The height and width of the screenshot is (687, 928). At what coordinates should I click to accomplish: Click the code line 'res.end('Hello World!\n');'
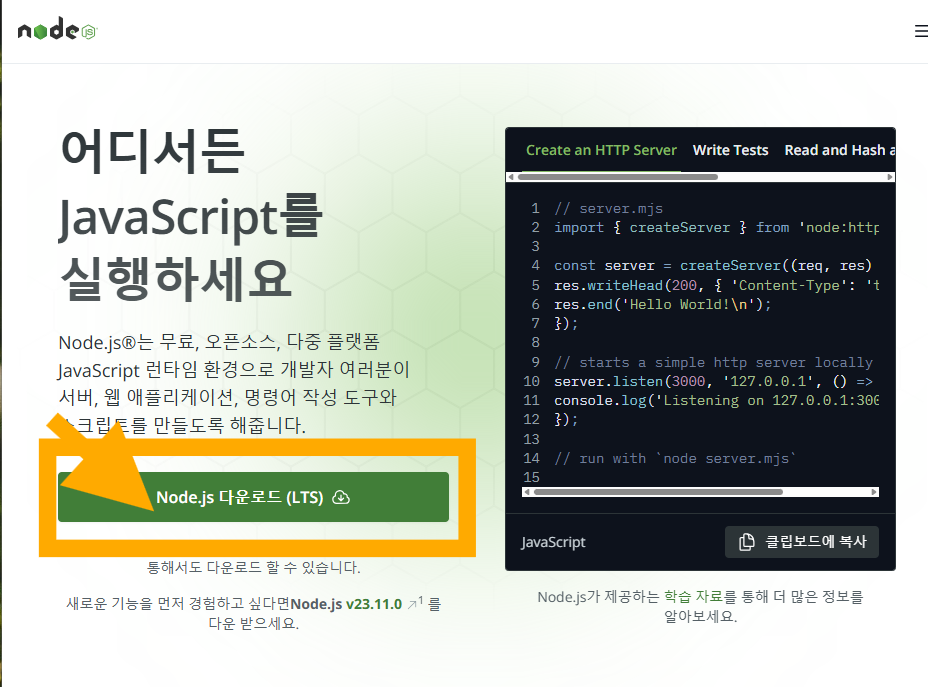coord(663,304)
